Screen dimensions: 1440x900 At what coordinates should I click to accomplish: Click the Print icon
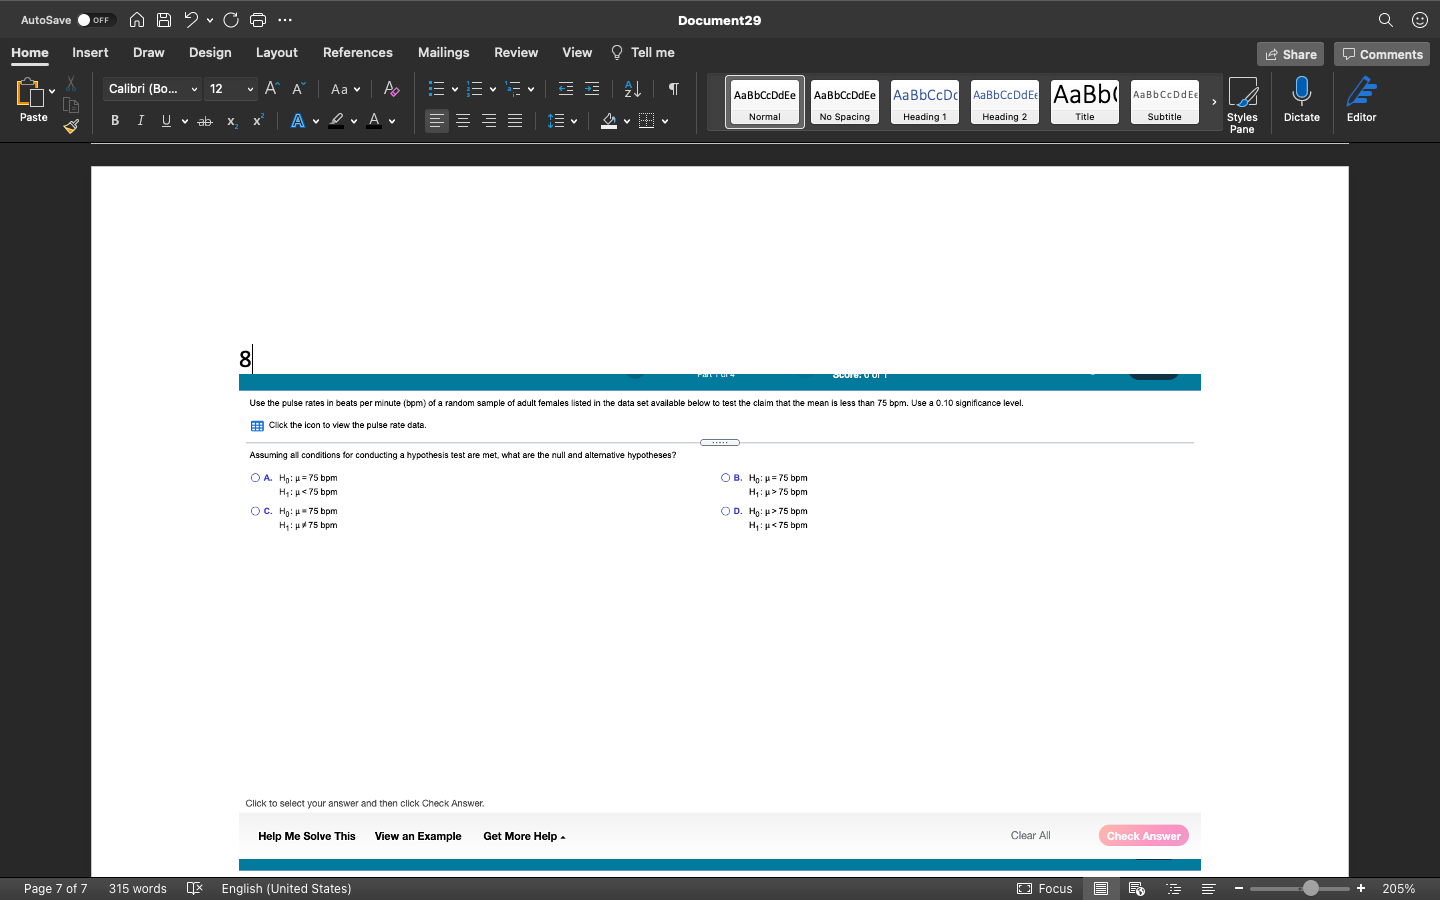[258, 19]
